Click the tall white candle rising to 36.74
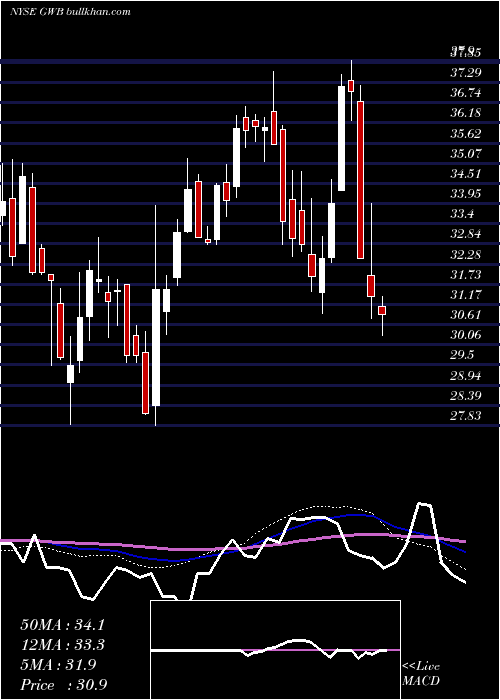500x700 pixels. [x=342, y=138]
